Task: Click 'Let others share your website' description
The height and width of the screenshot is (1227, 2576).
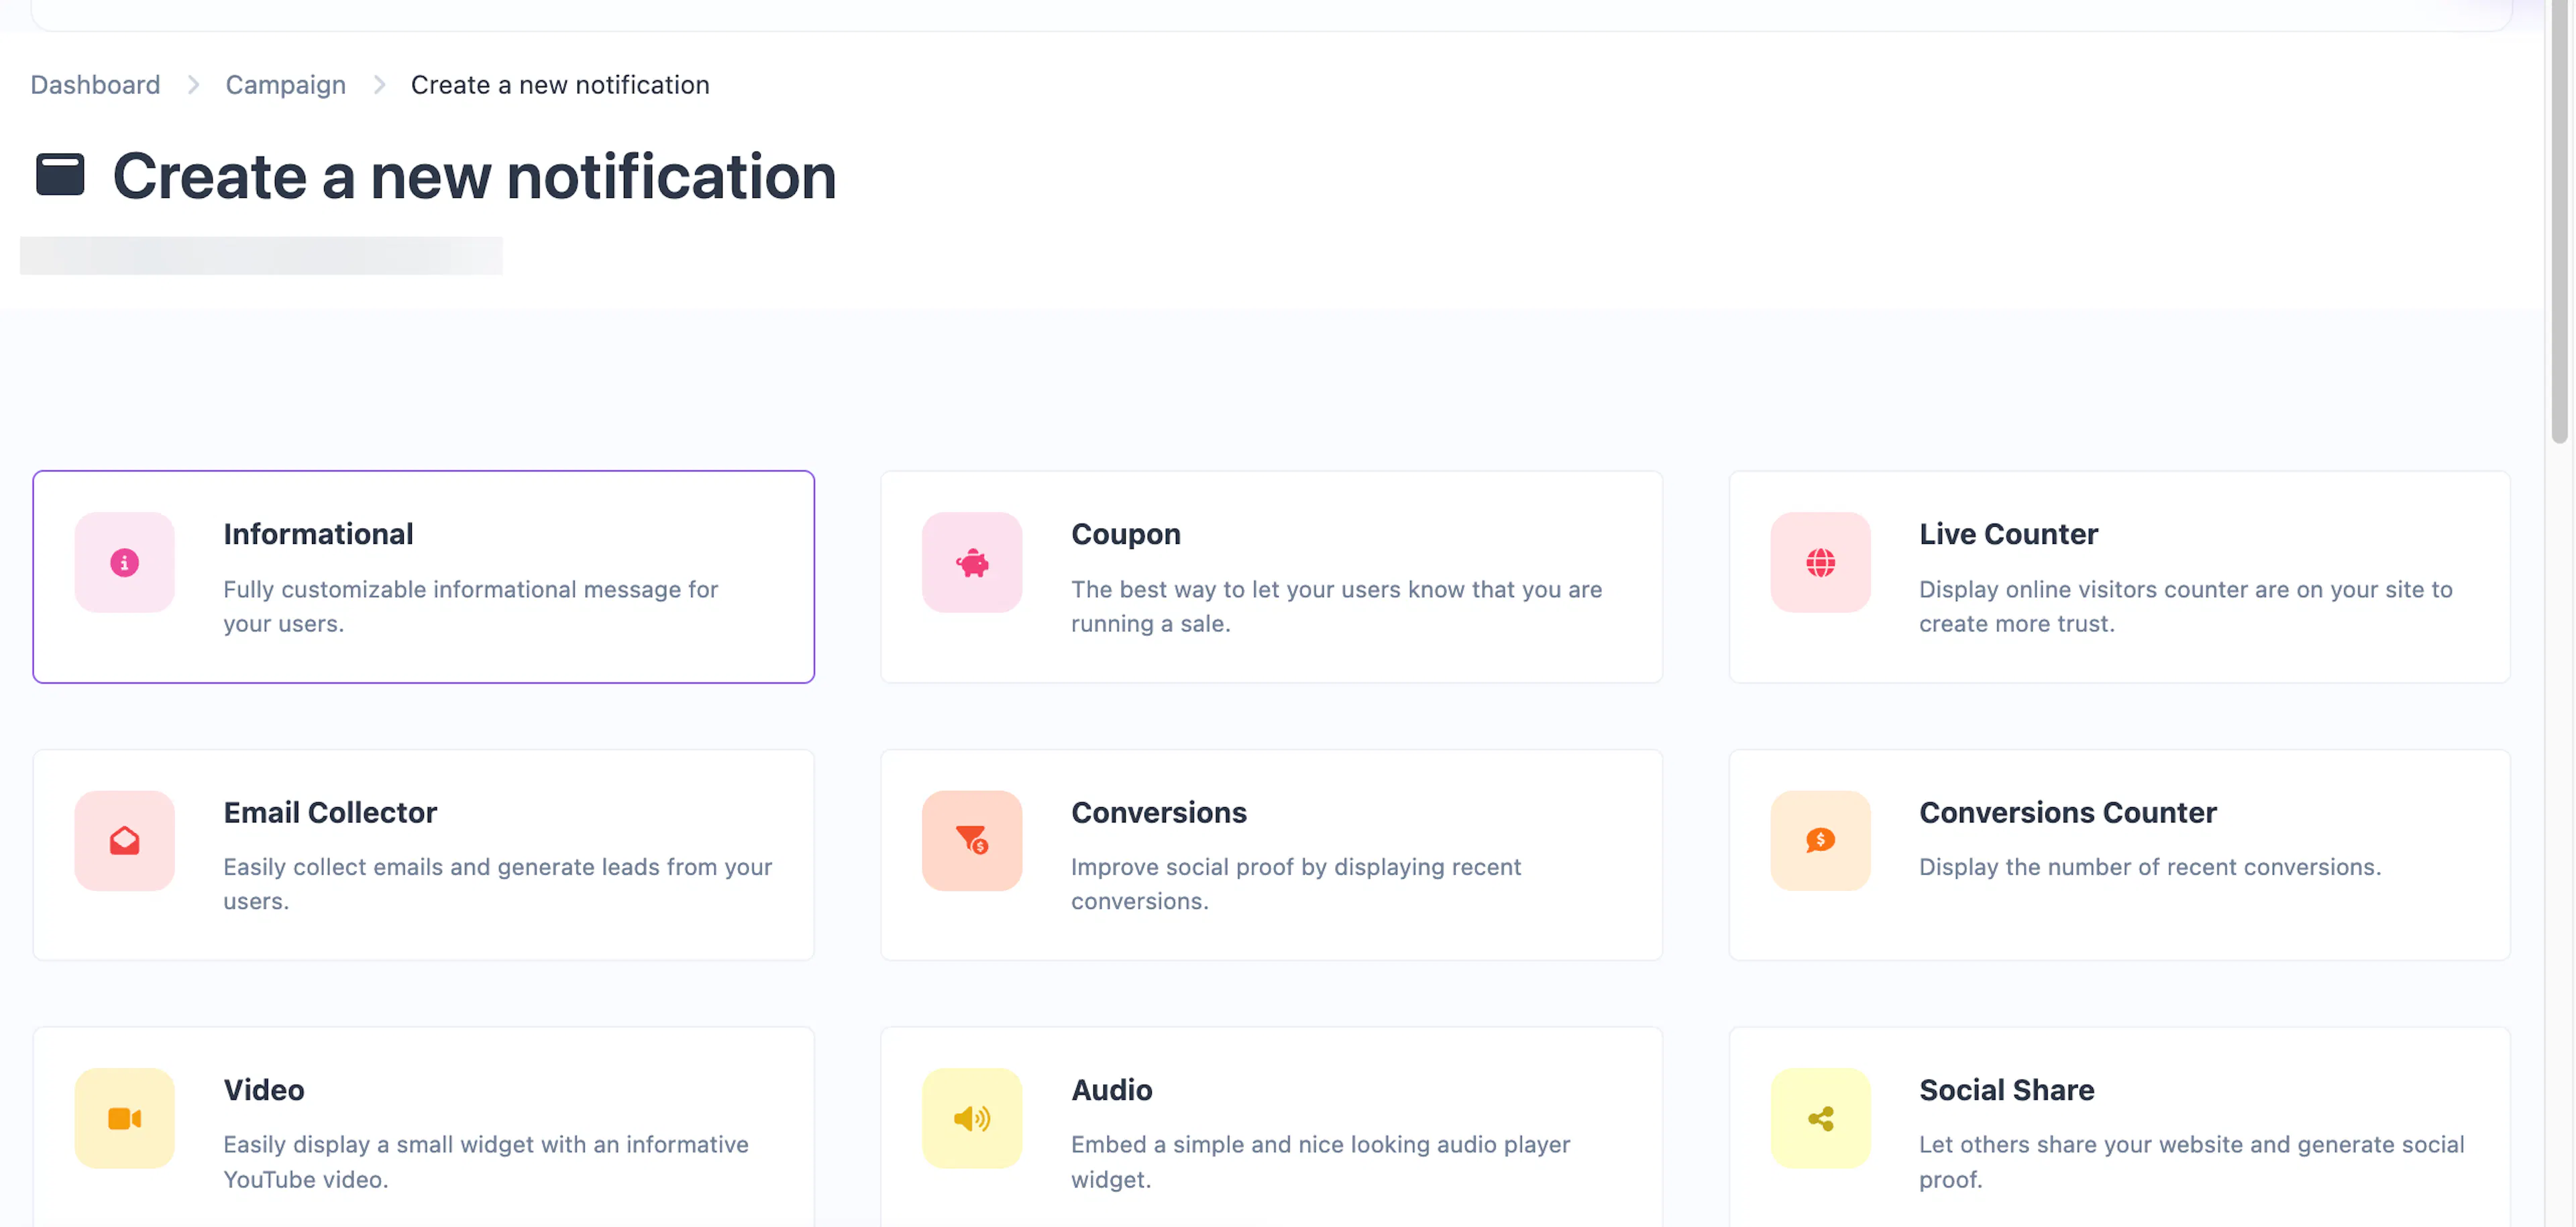Action: [2191, 1161]
